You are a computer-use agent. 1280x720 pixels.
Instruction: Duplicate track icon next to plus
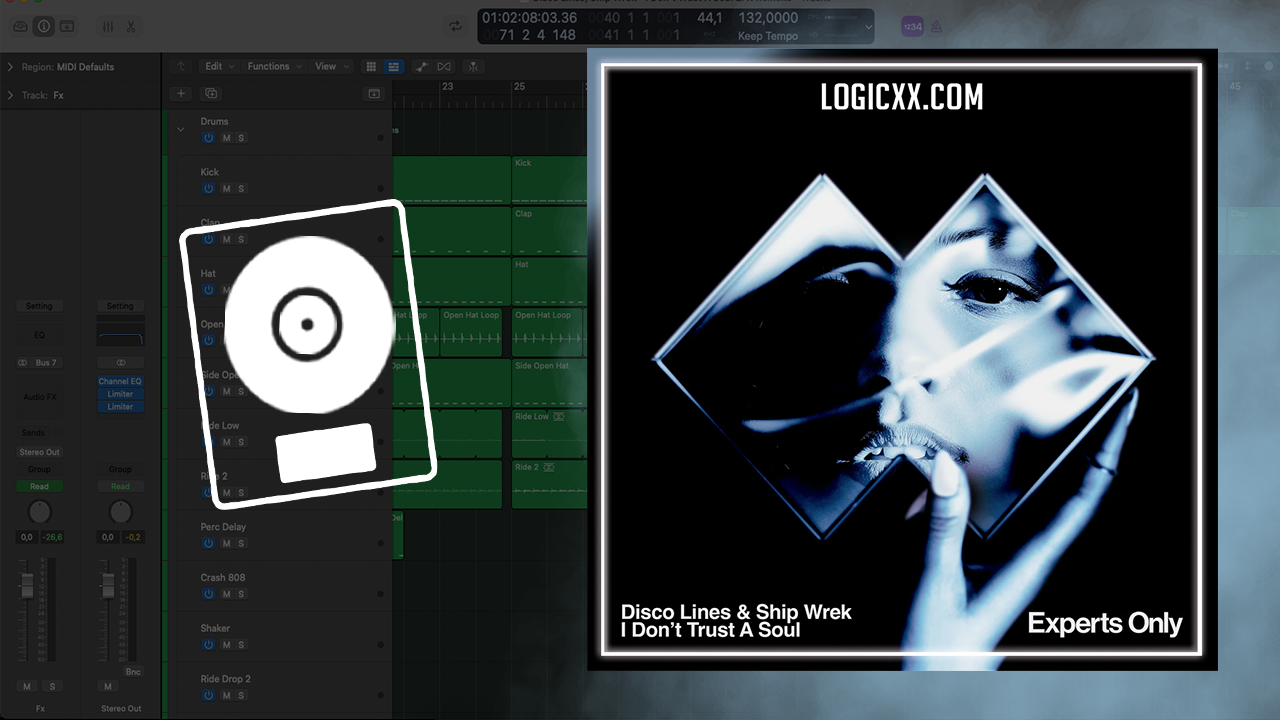point(211,93)
